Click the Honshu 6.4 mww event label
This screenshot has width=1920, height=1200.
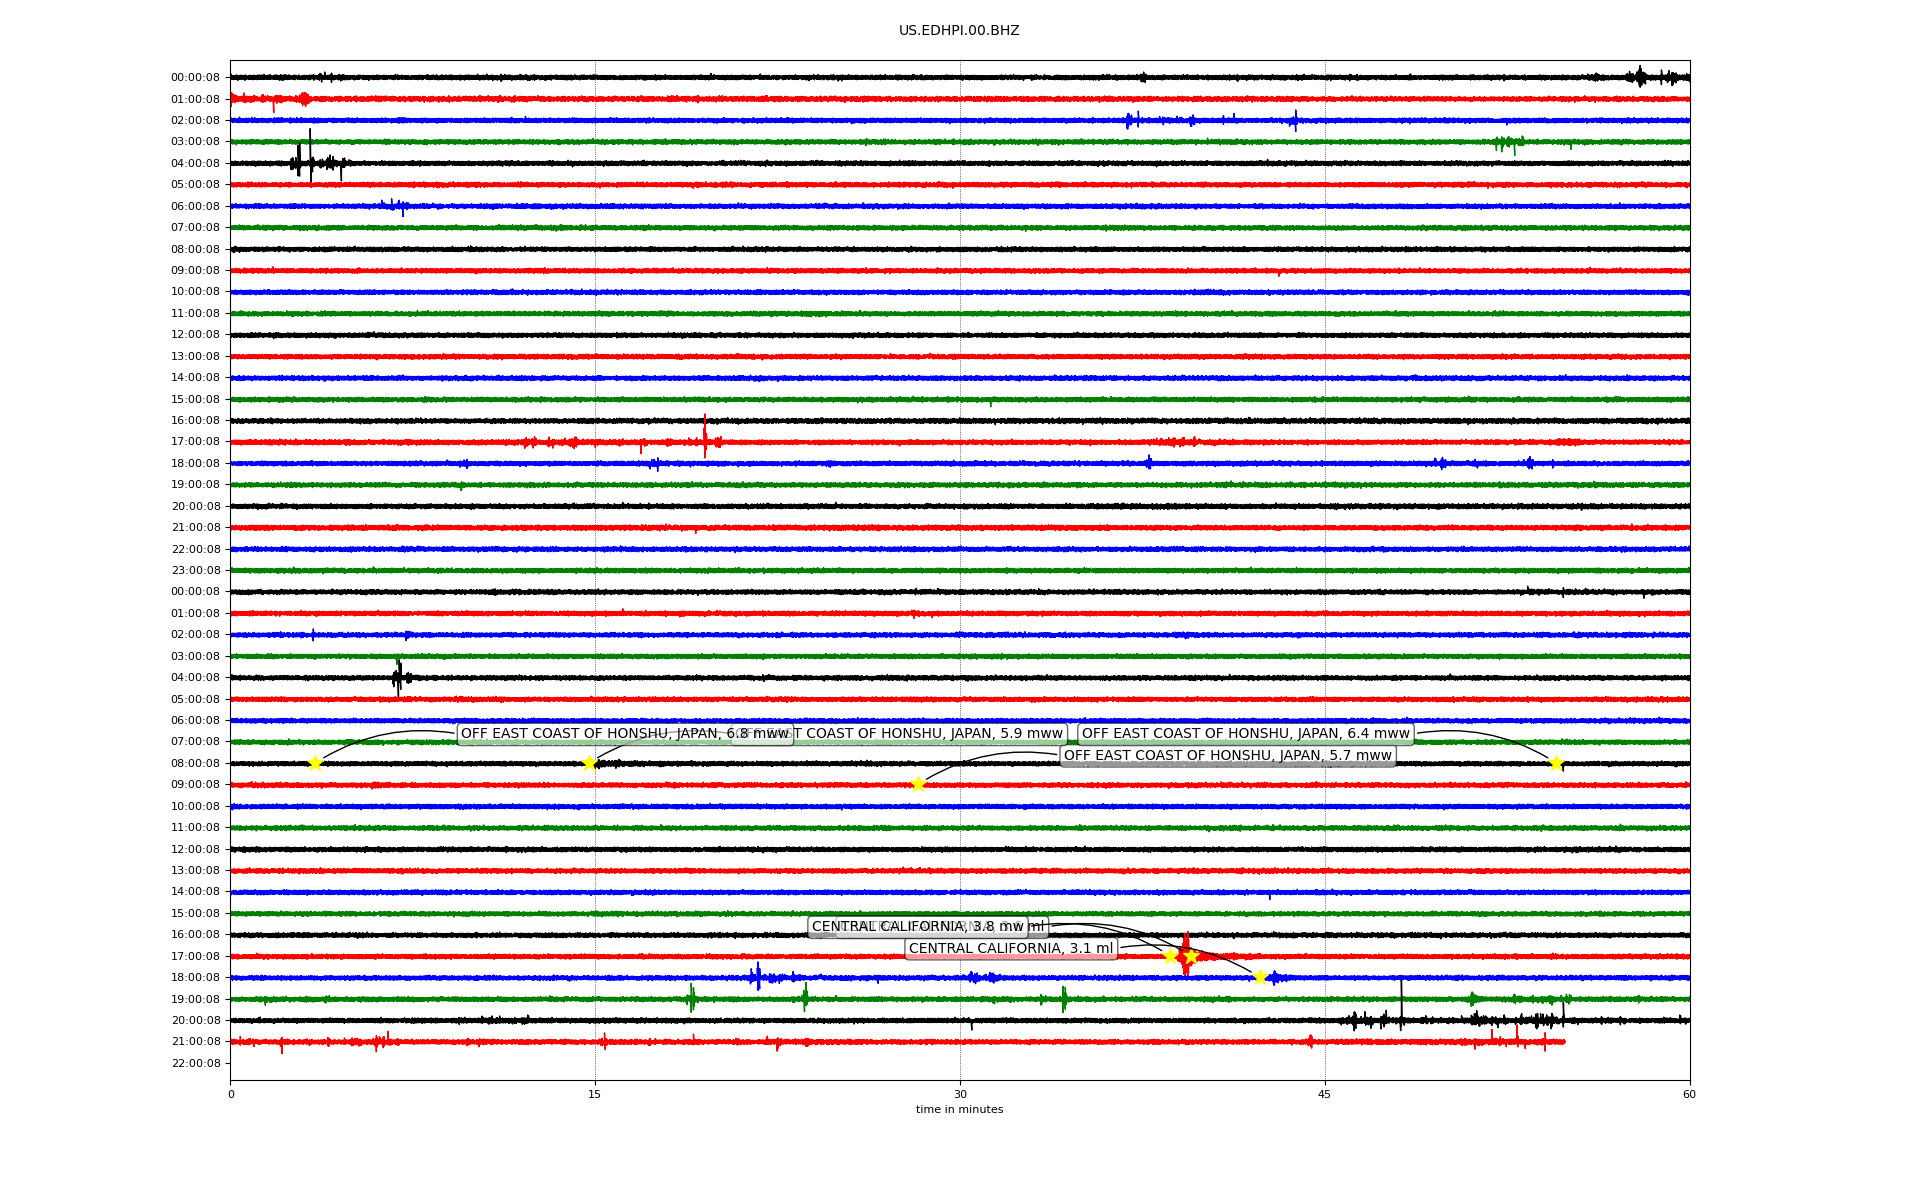[1245, 734]
